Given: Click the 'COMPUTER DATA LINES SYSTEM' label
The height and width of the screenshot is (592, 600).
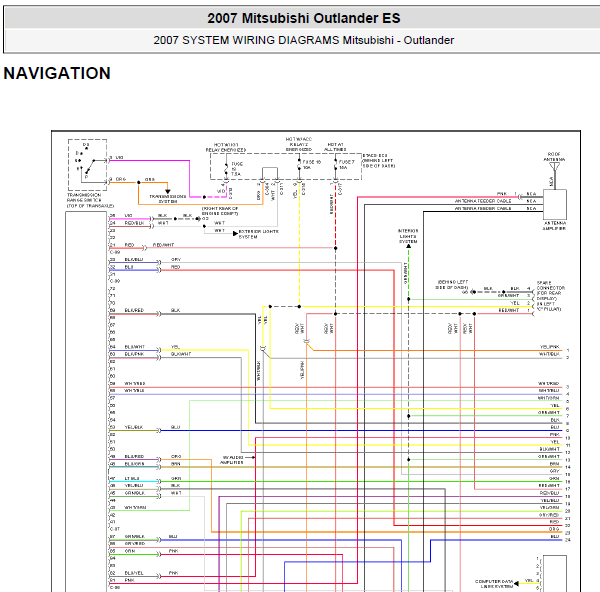Looking at the screenshot, I should coord(494,584).
